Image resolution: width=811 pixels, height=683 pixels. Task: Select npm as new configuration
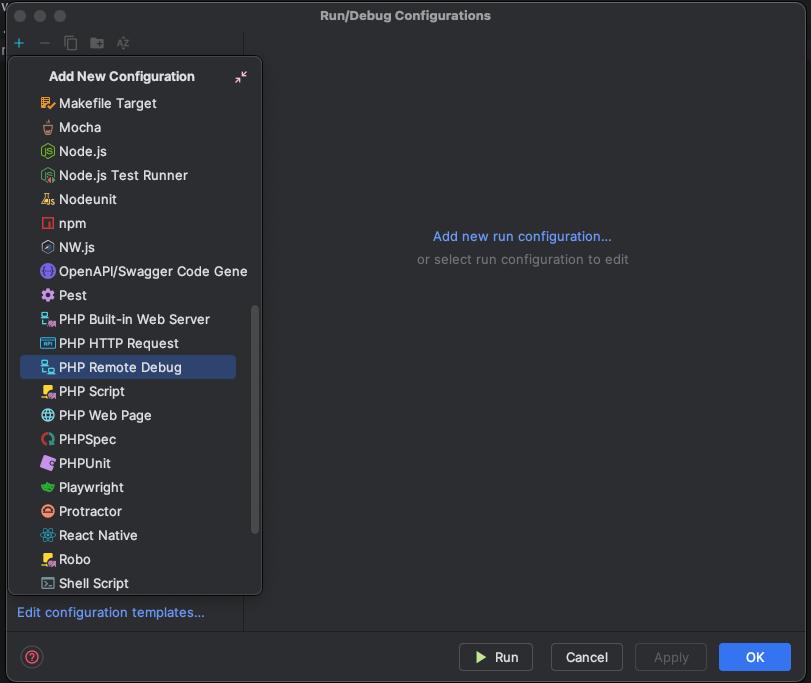(128, 223)
